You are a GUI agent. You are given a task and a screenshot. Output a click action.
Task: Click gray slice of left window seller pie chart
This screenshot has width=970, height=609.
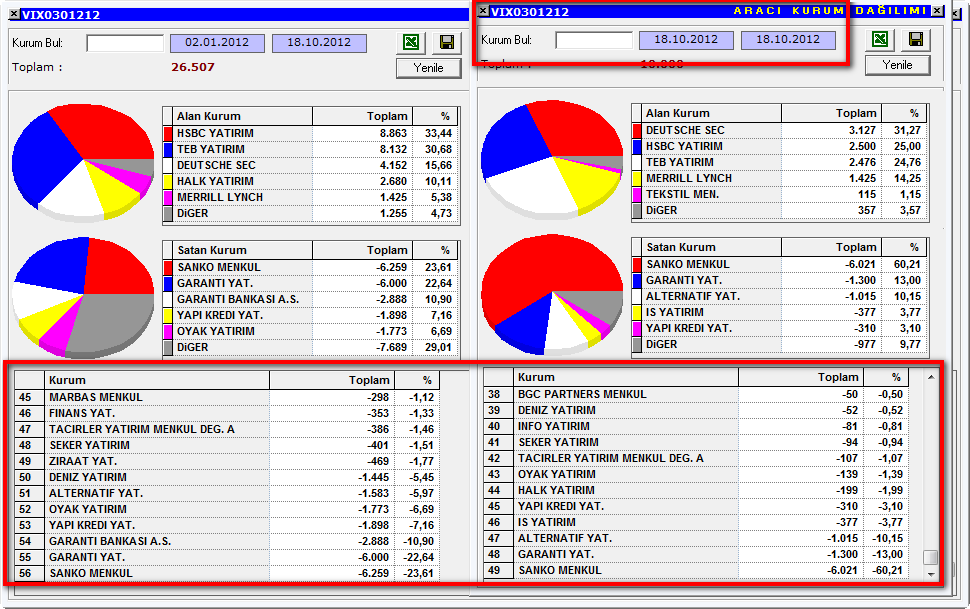(x=114, y=322)
